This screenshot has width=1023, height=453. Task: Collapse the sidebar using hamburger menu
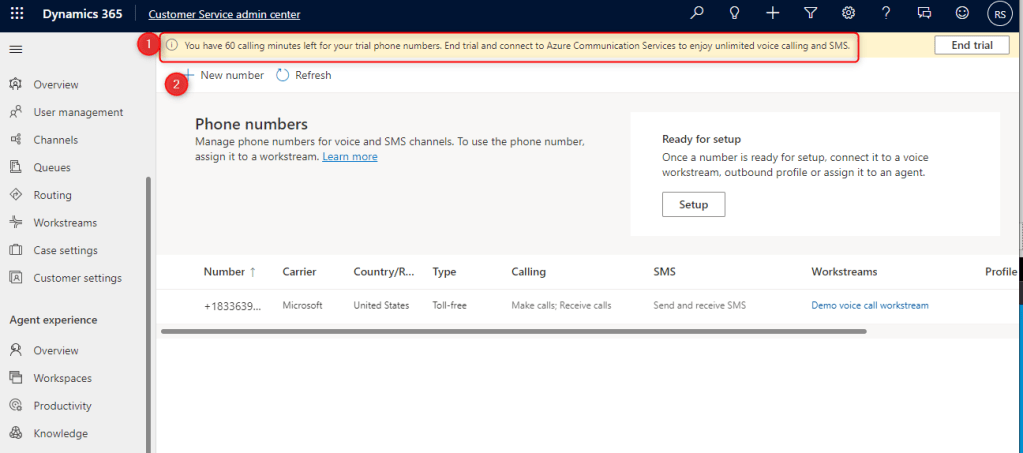coord(16,49)
